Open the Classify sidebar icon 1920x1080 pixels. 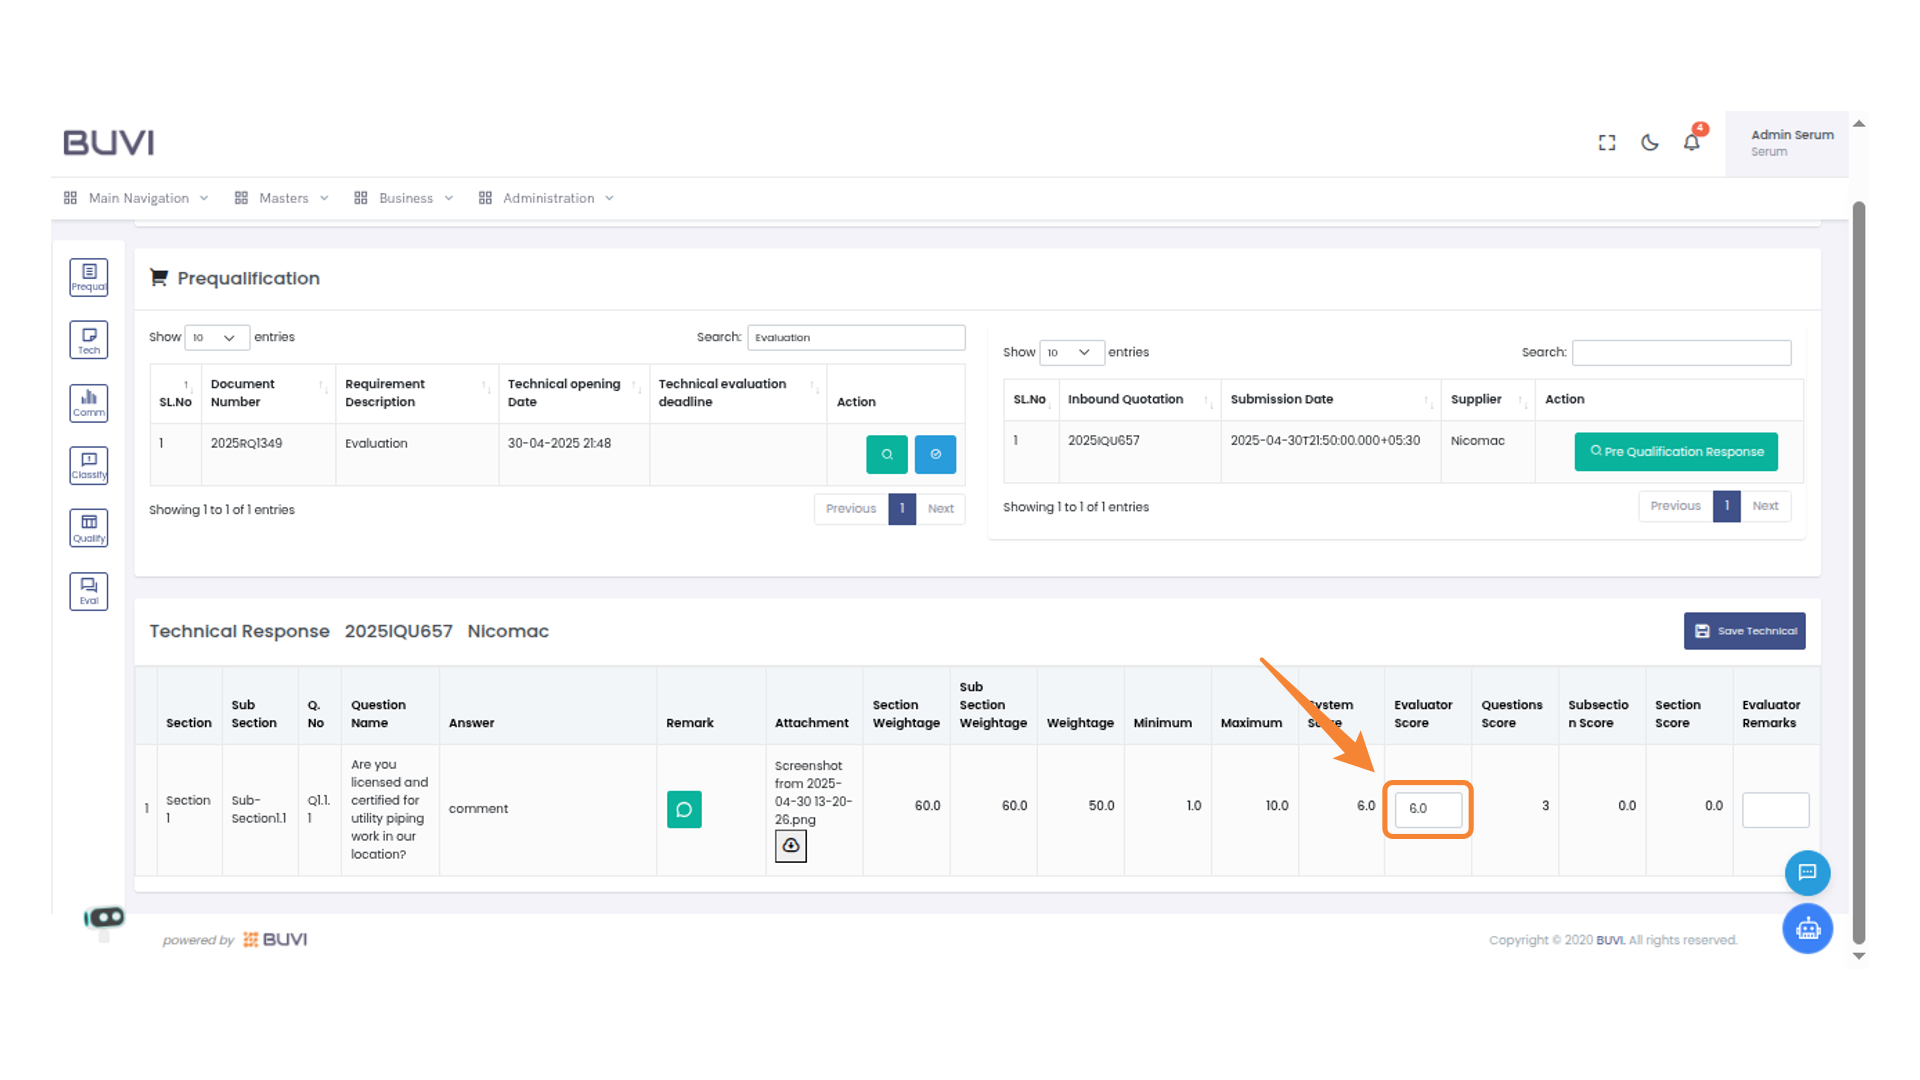pyautogui.click(x=89, y=465)
